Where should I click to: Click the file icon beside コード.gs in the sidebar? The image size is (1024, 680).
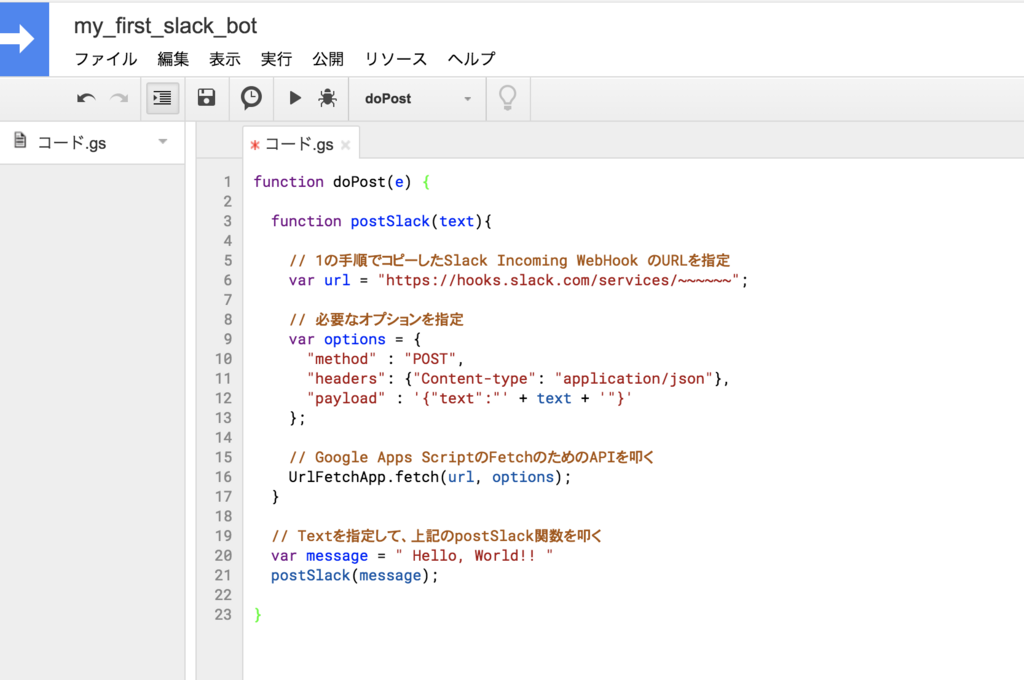coord(20,140)
